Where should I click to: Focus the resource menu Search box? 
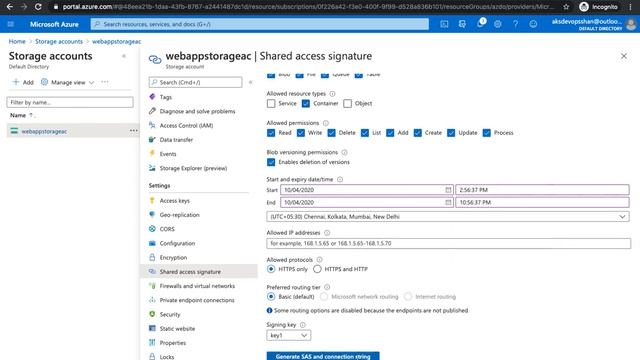(195, 82)
